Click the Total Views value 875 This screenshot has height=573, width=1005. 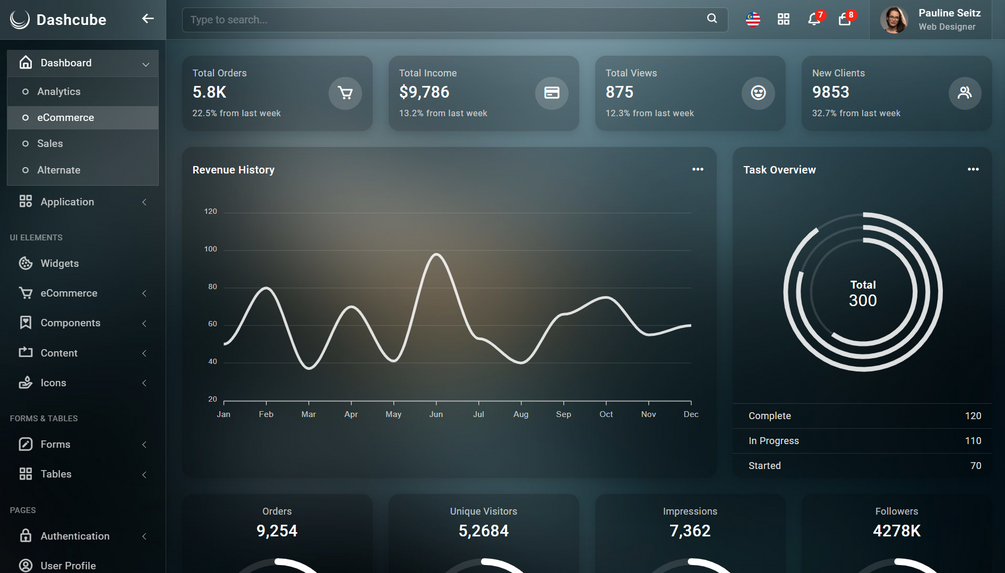(x=619, y=92)
